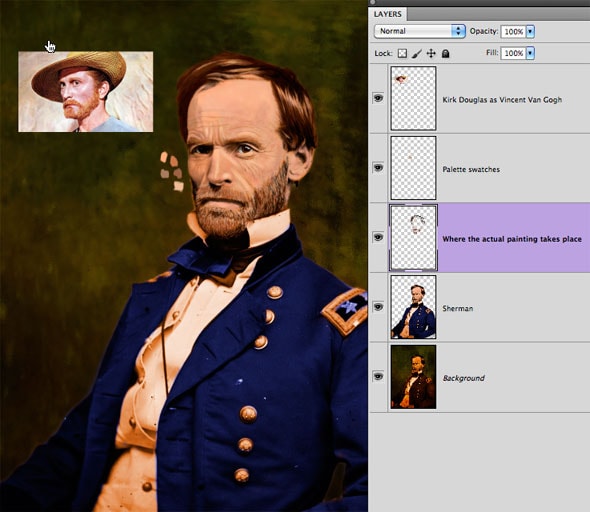The width and height of the screenshot is (590, 512).
Task: Select the Kirk Douglas layer thumbnail
Action: pos(414,98)
